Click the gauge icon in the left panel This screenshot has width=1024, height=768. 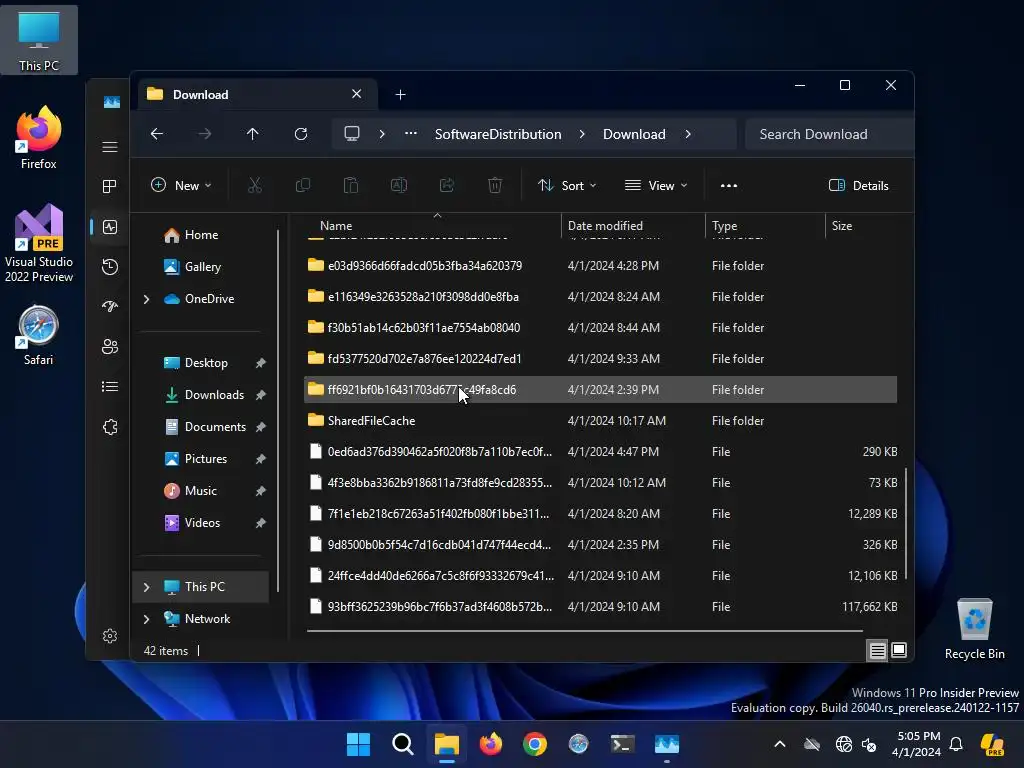click(110, 306)
